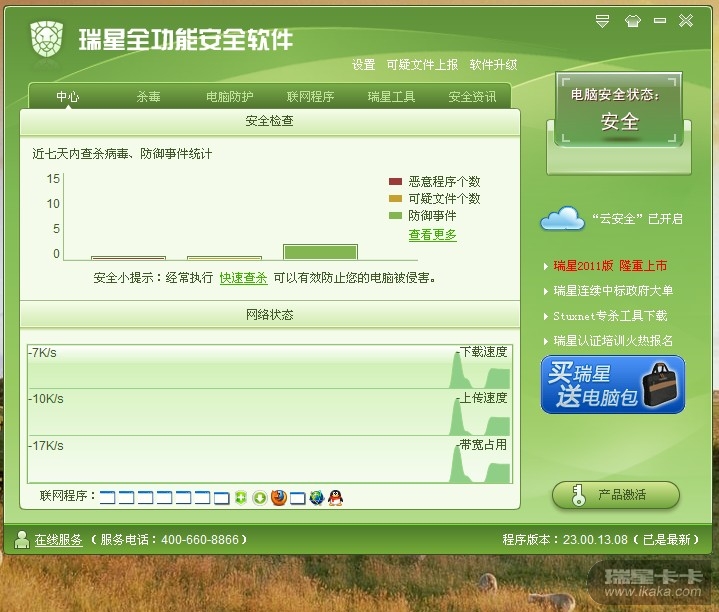Click the 产品激活 activation button

[616, 495]
